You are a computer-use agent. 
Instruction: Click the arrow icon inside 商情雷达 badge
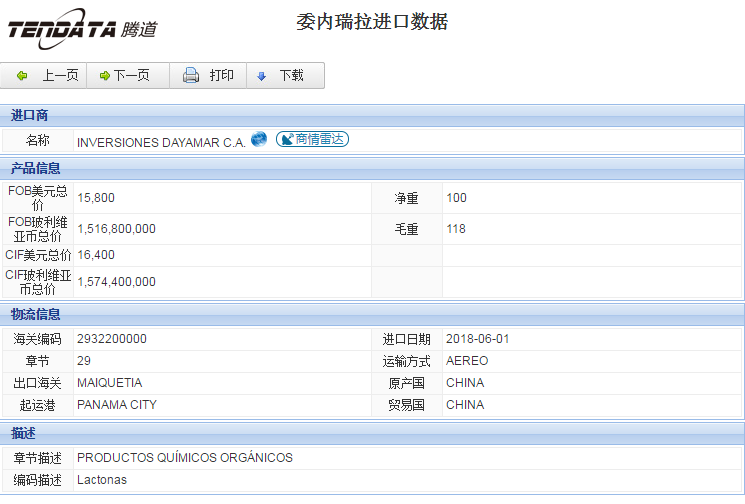pyautogui.click(x=285, y=140)
